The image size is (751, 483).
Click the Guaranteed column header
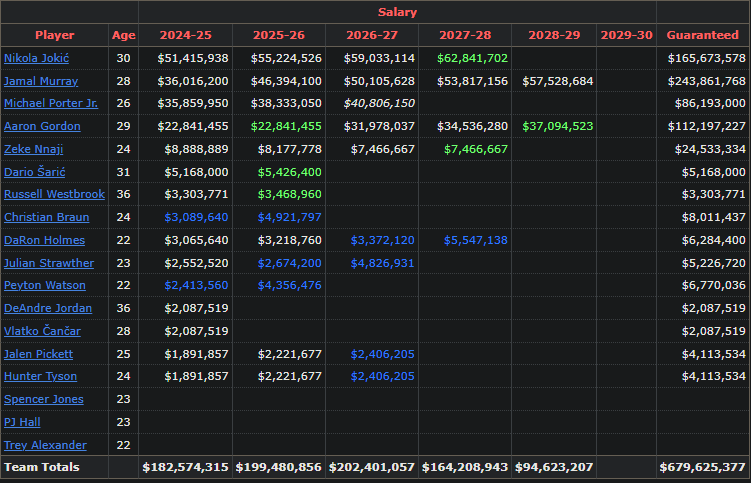point(703,35)
